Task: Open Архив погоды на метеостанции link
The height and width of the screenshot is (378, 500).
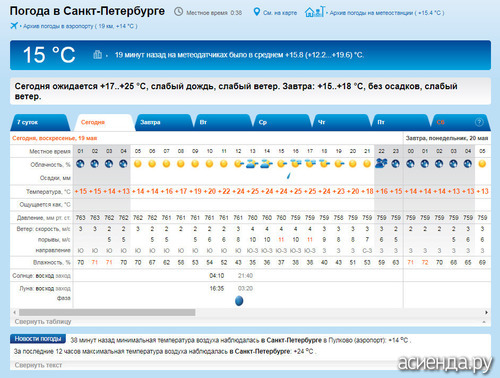Action: click(x=387, y=13)
